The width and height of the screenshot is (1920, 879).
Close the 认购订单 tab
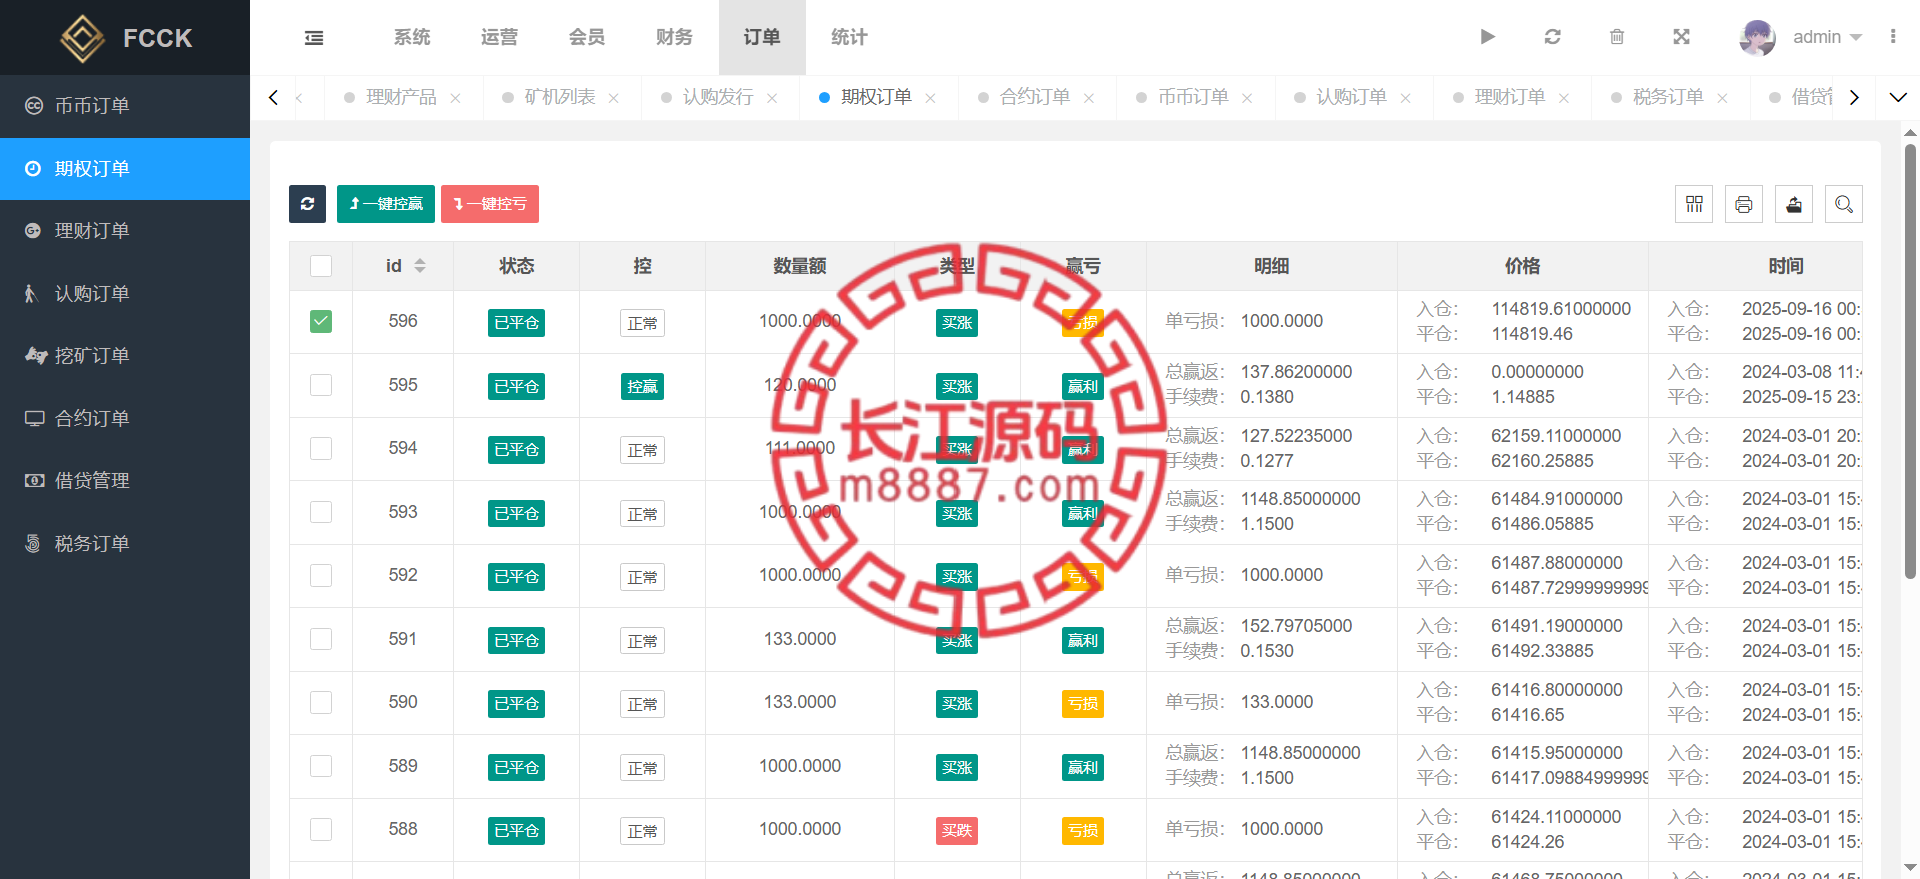click(x=1405, y=98)
